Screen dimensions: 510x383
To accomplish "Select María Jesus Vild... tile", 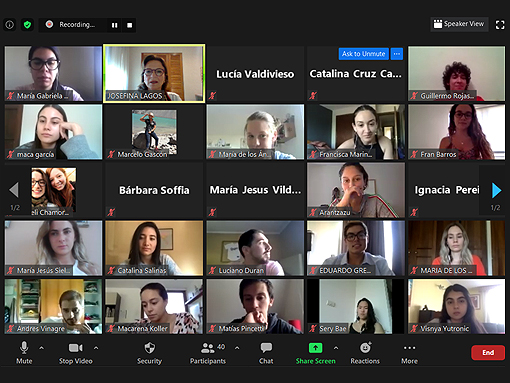I will [x=255, y=190].
